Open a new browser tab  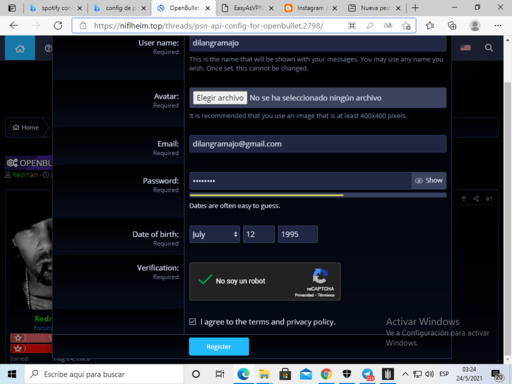point(415,8)
